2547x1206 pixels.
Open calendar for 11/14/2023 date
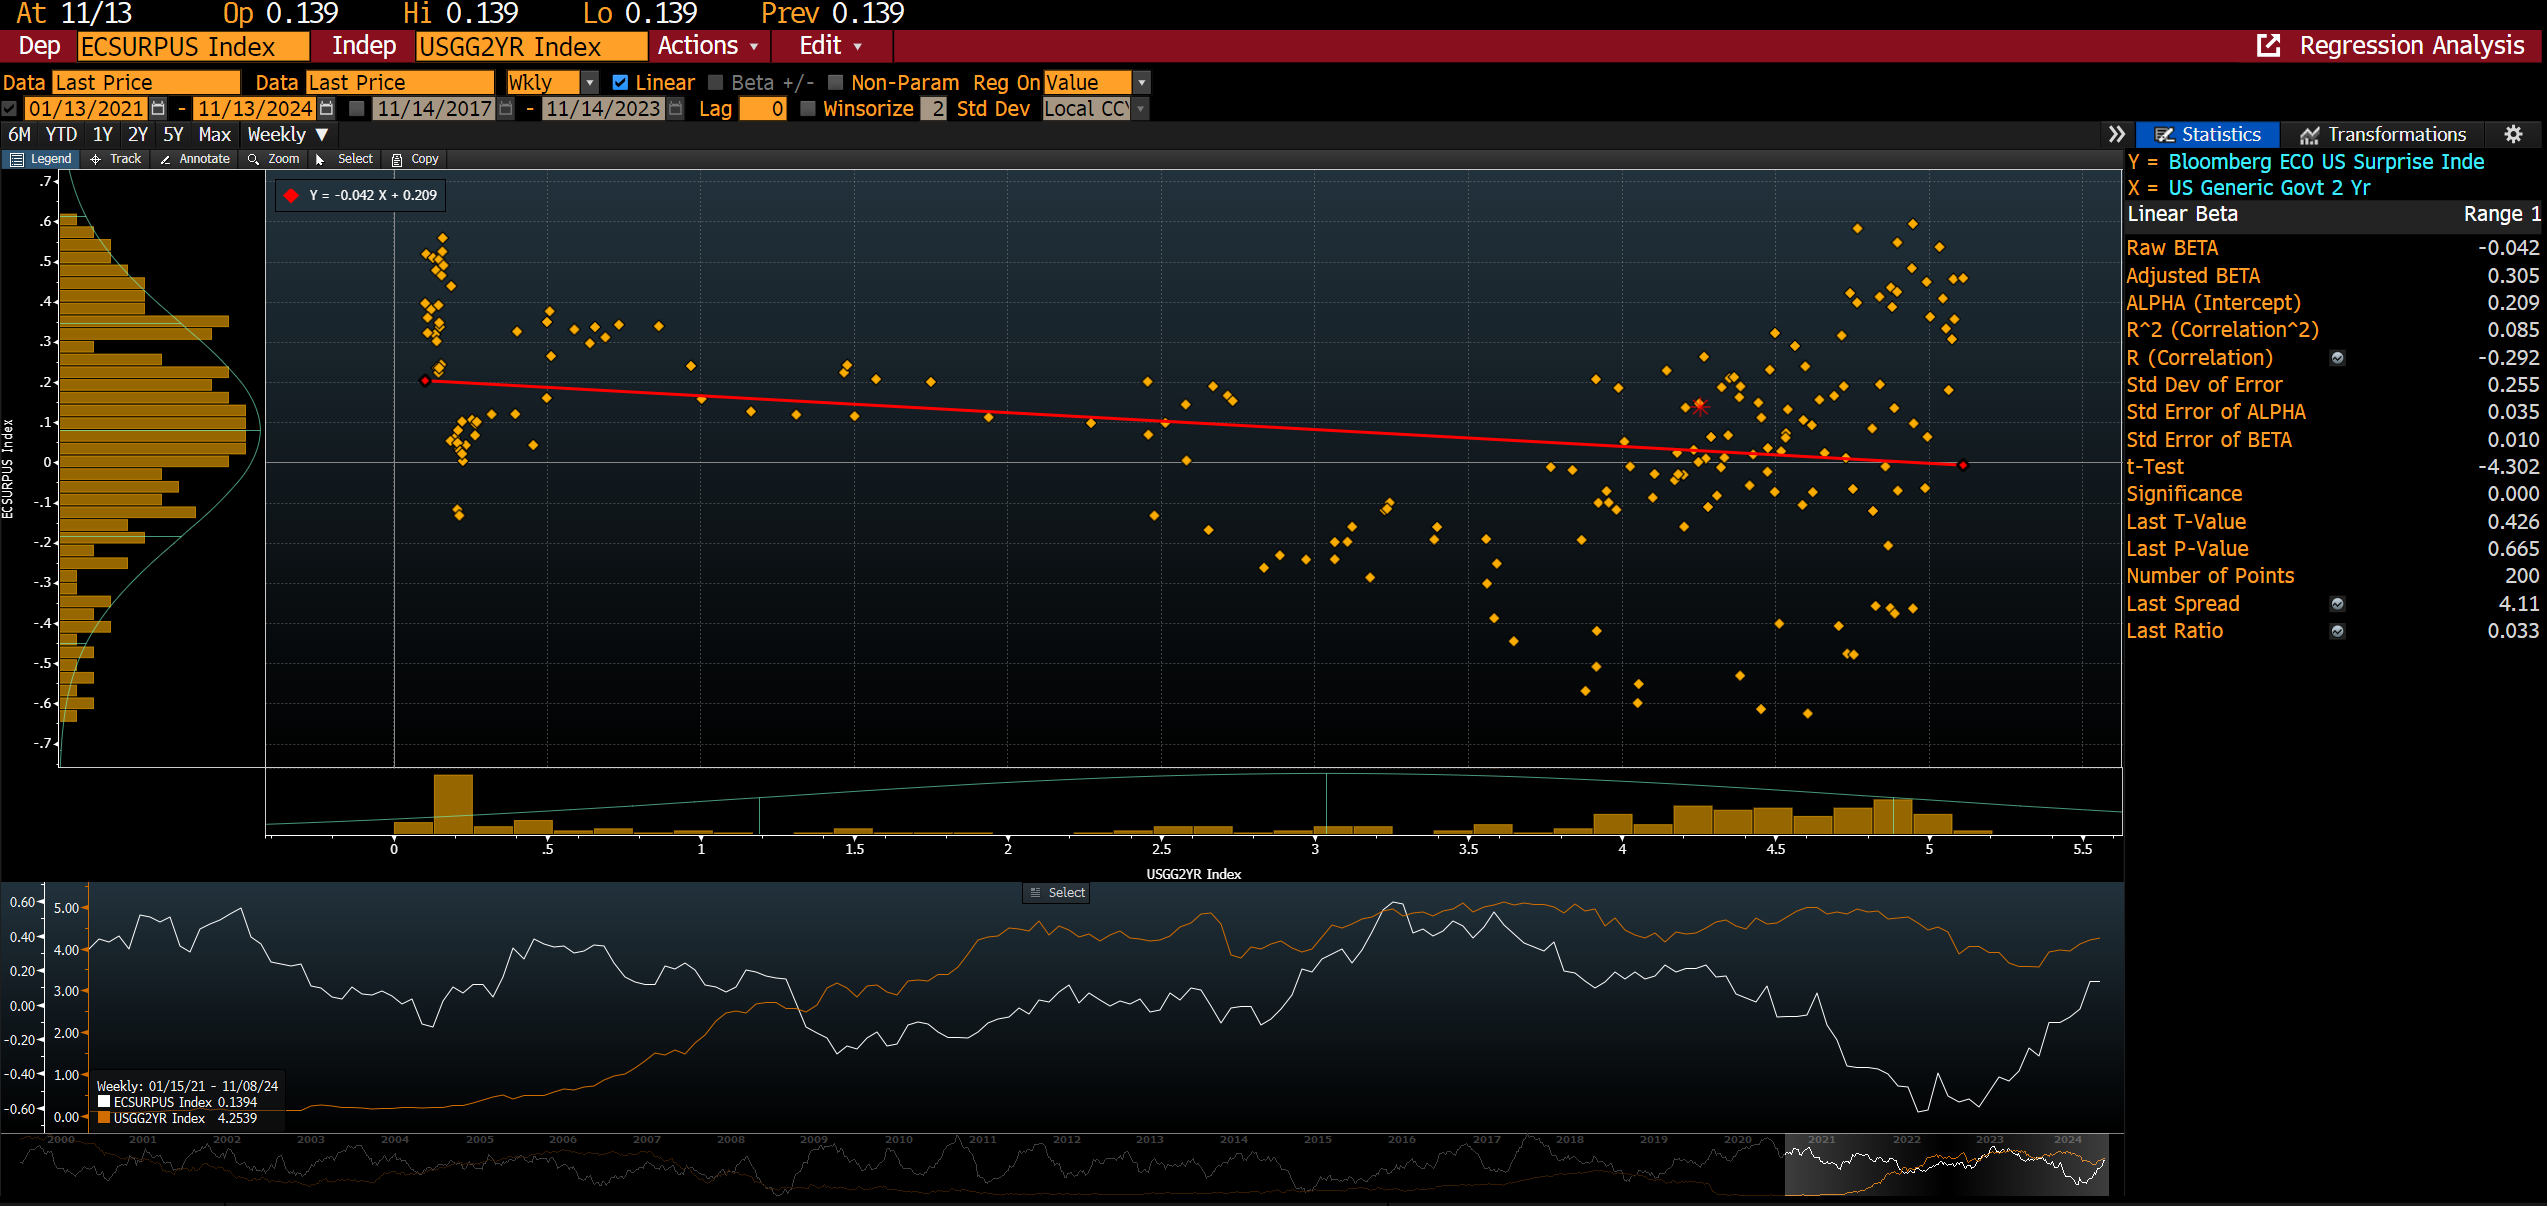coord(676,108)
